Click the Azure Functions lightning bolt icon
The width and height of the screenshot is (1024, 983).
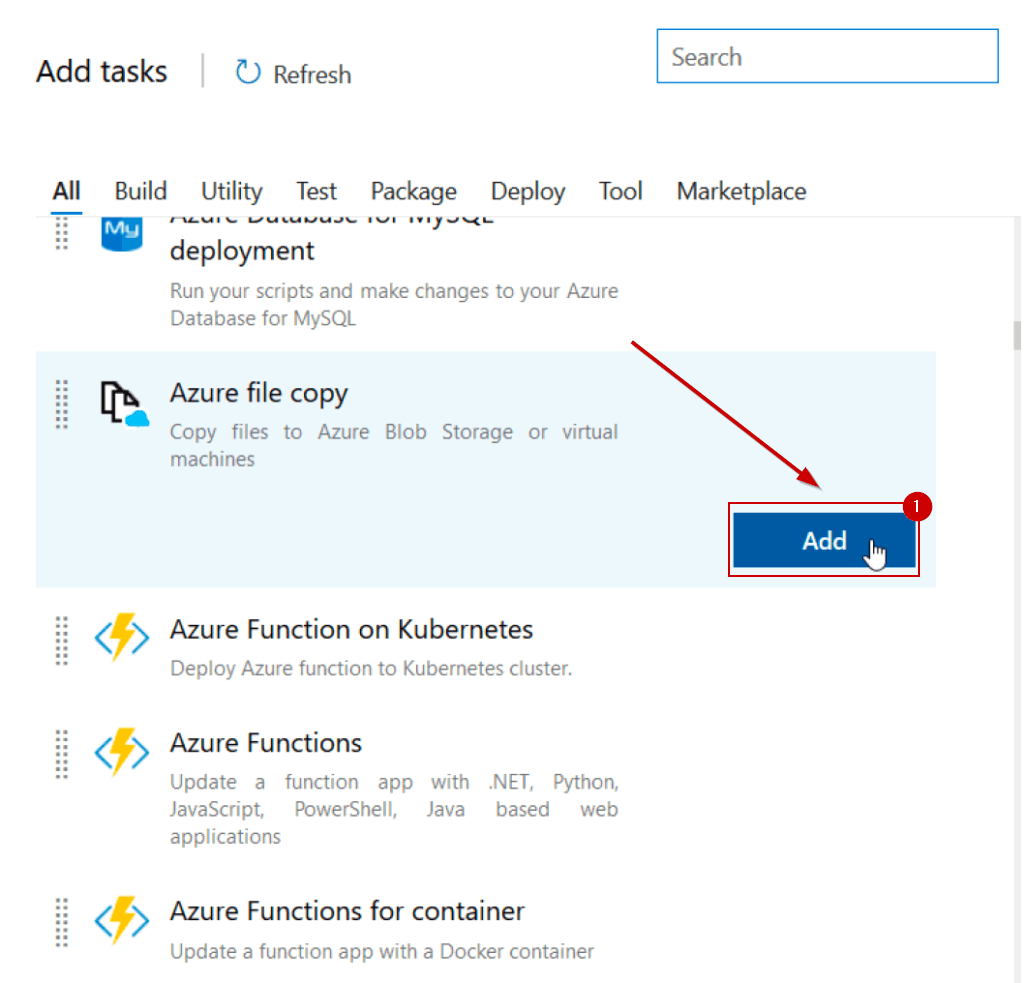coord(122,752)
